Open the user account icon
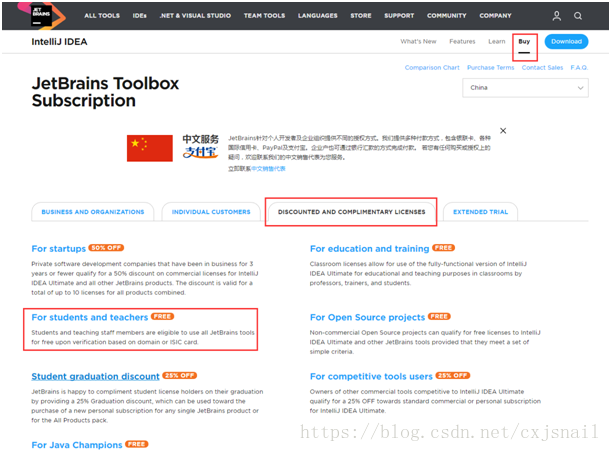The image size is (611, 452). [x=556, y=16]
